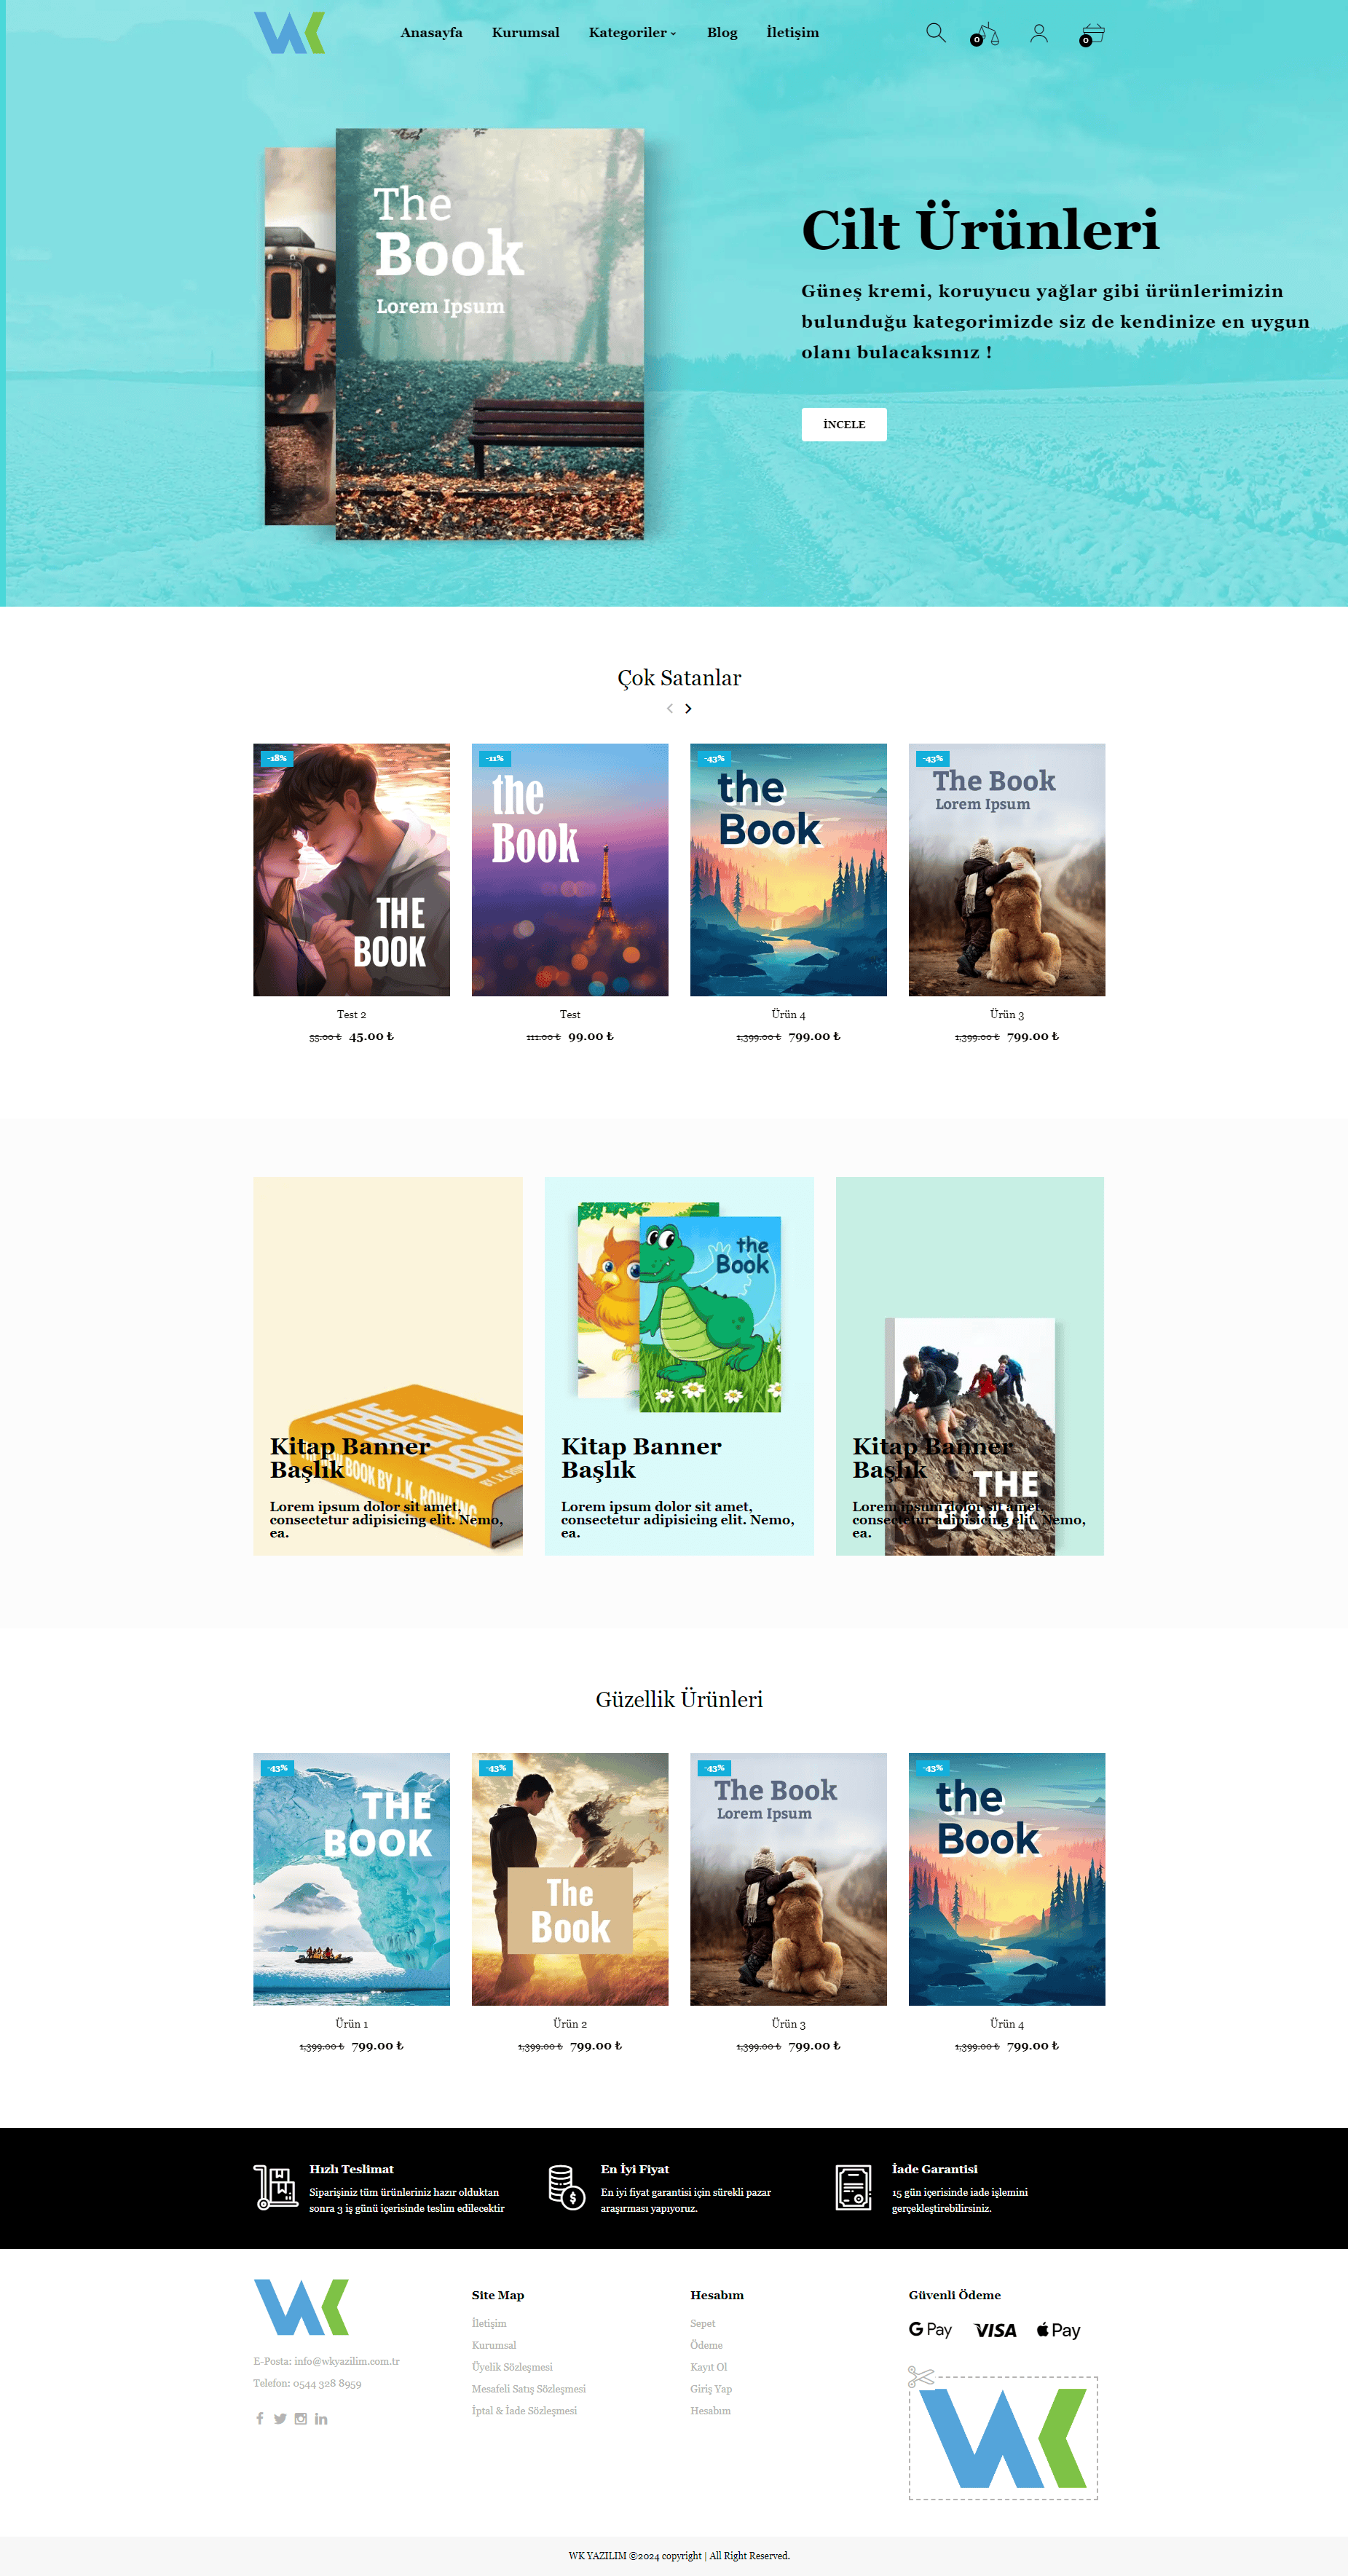This screenshot has height=2576, width=1348.
Task: Click the WK logo in header
Action: [289, 33]
